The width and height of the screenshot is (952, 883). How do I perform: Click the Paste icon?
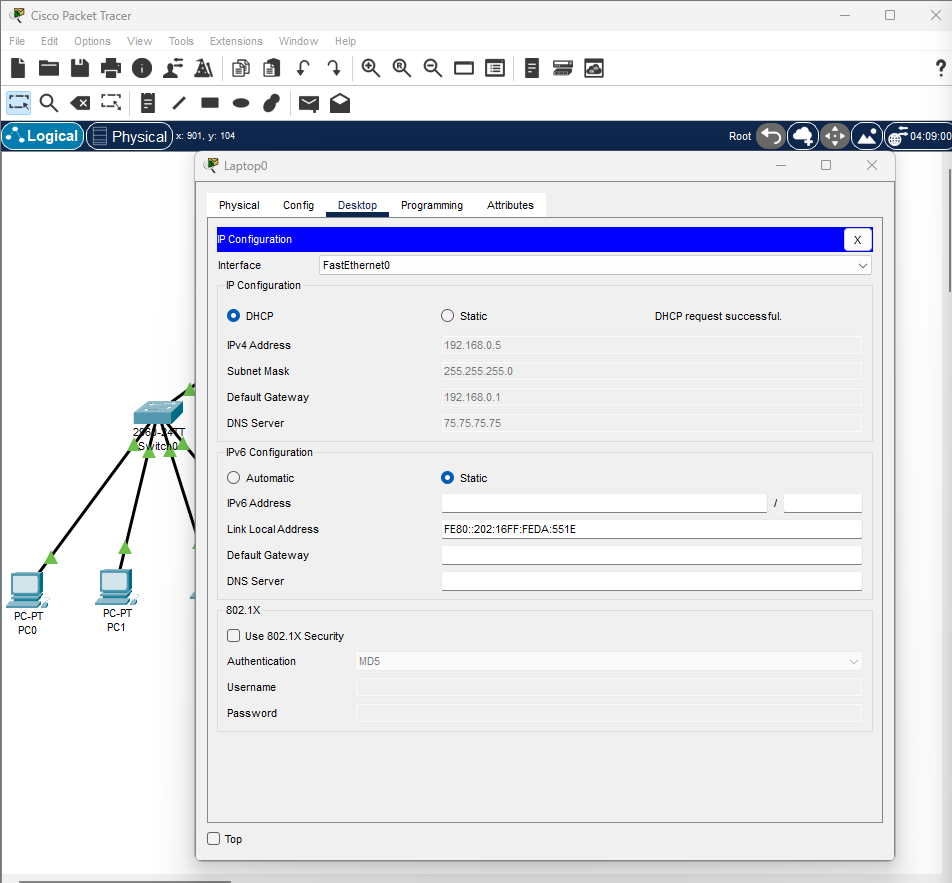[x=271, y=68]
